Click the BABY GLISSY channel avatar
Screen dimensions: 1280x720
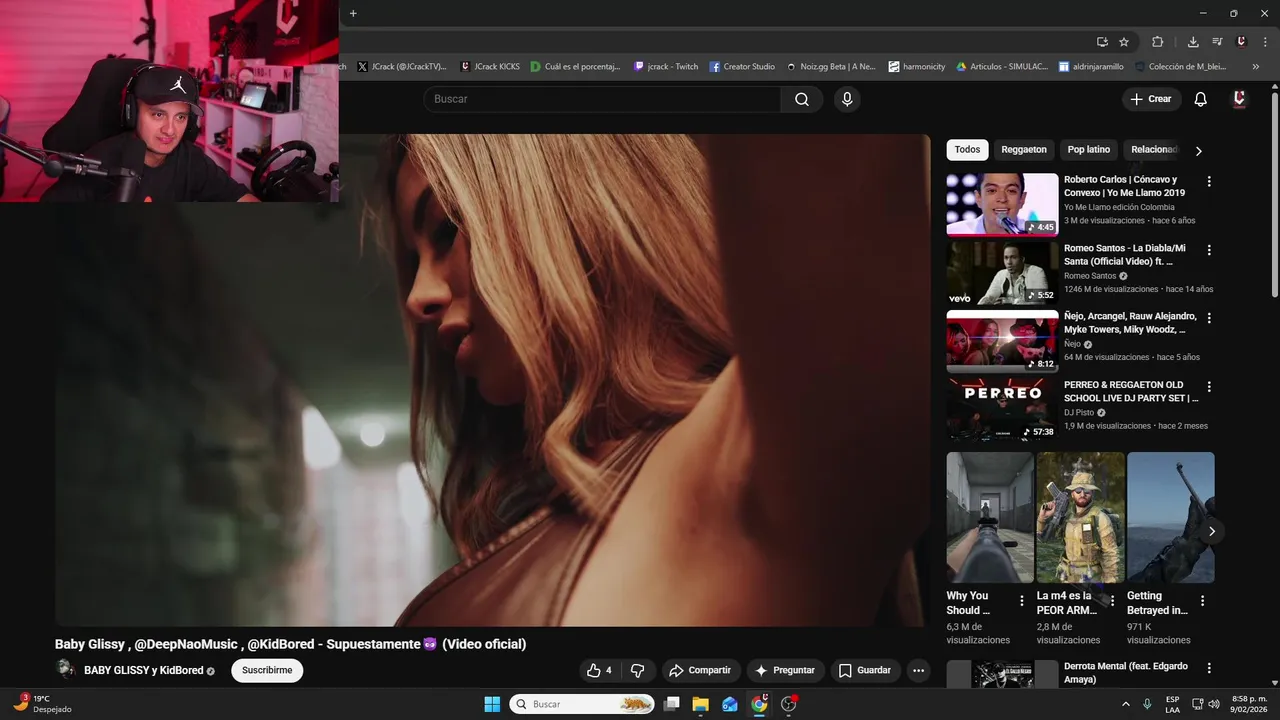pyautogui.click(x=65, y=669)
